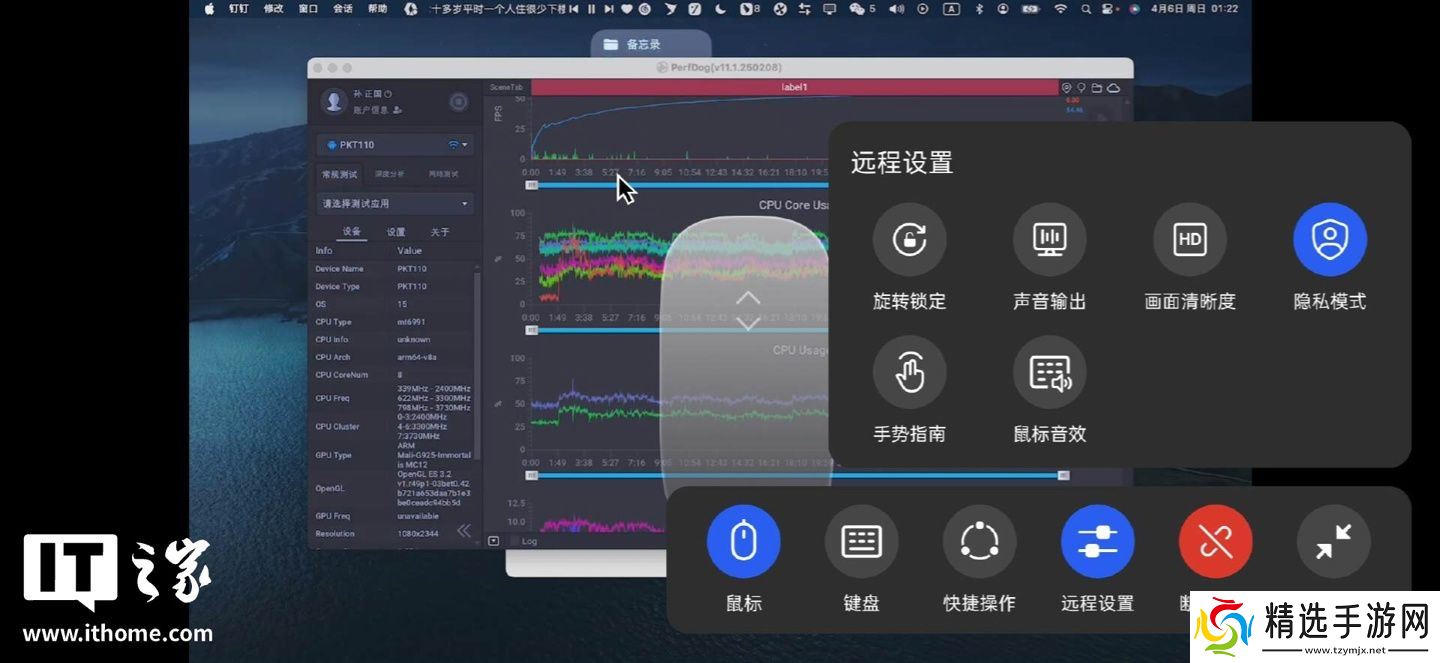Open the PKT110 device dropdown
Image resolution: width=1440 pixels, height=663 pixels.
(395, 145)
